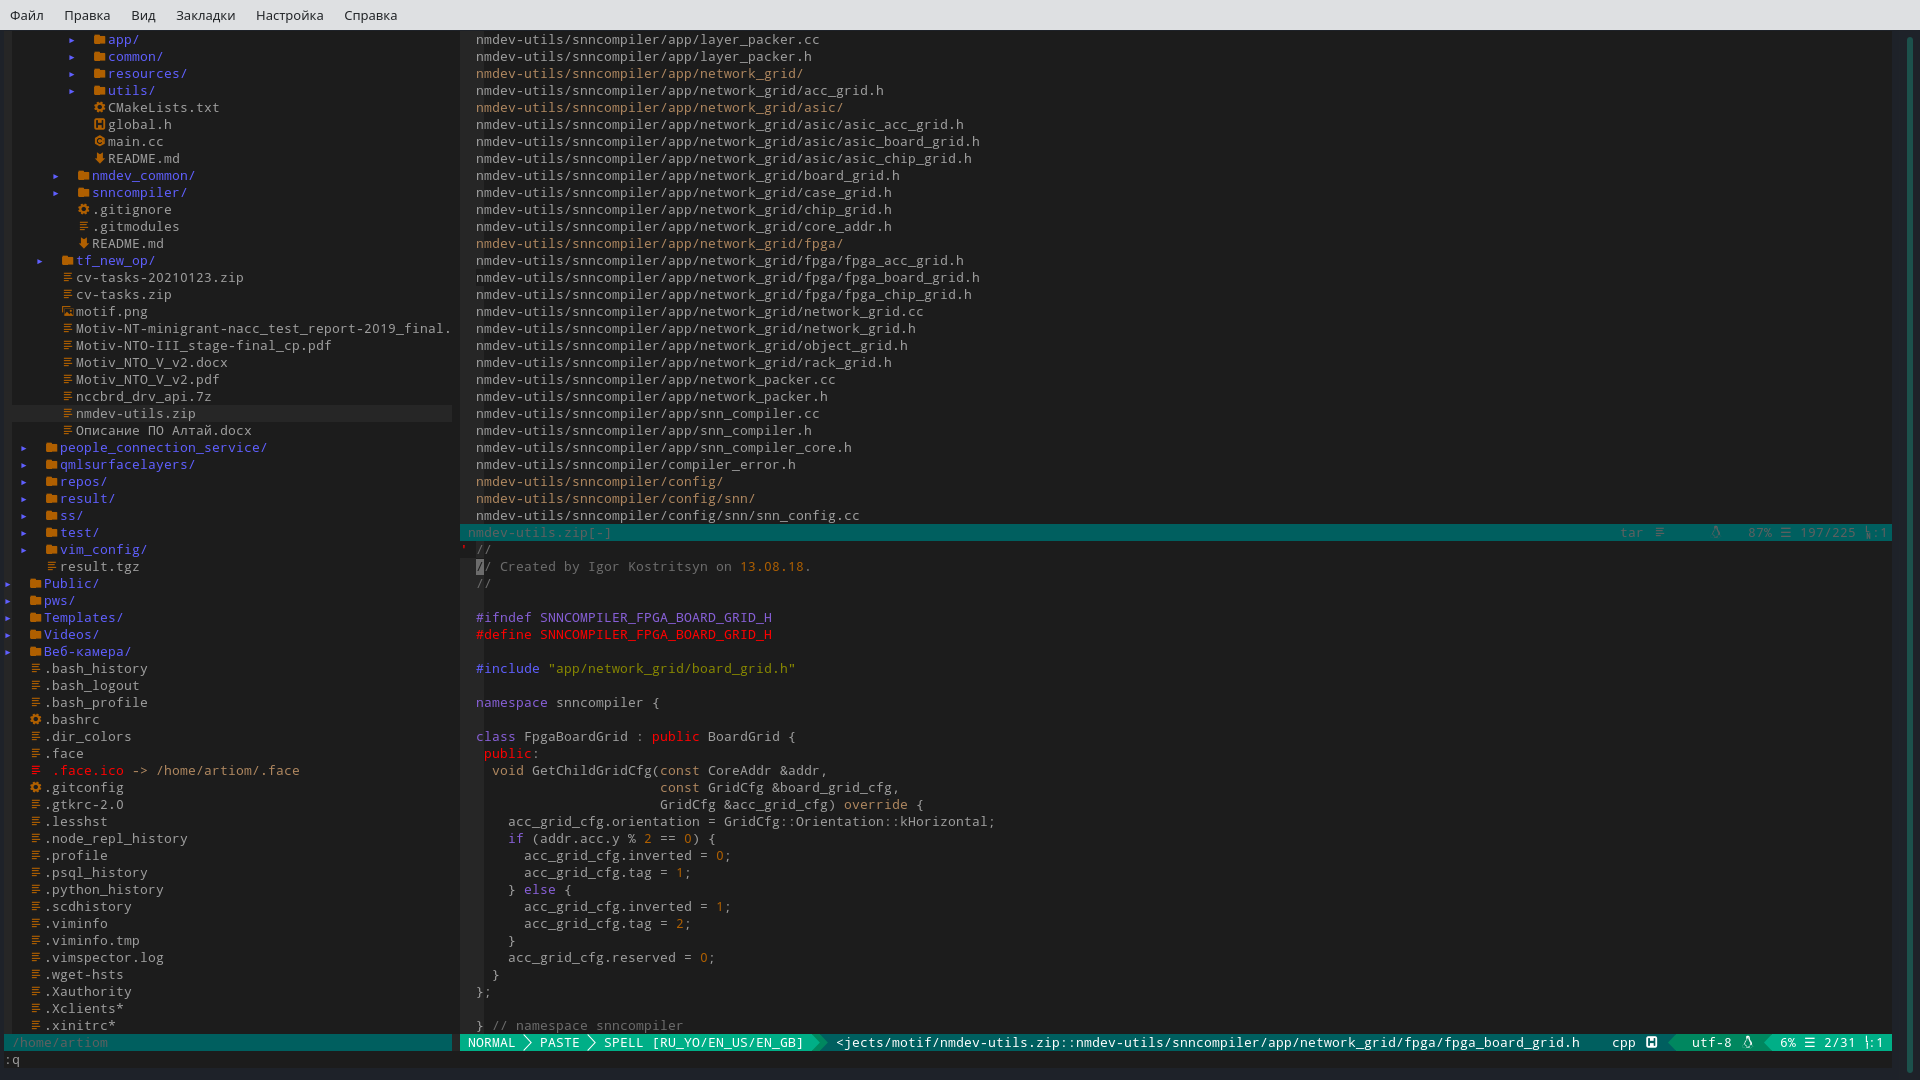Click the fpga_board_grid.h archive entry
Image resolution: width=1920 pixels, height=1080 pixels.
(x=728, y=278)
